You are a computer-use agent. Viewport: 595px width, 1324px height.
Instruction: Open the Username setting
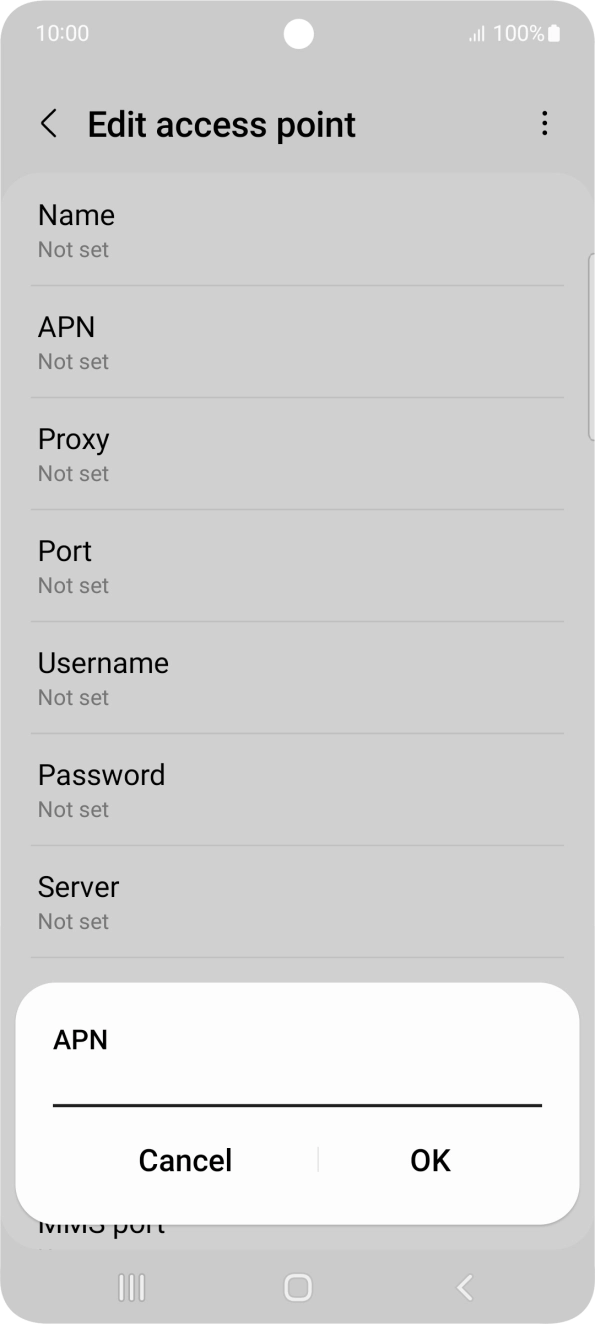[297, 678]
